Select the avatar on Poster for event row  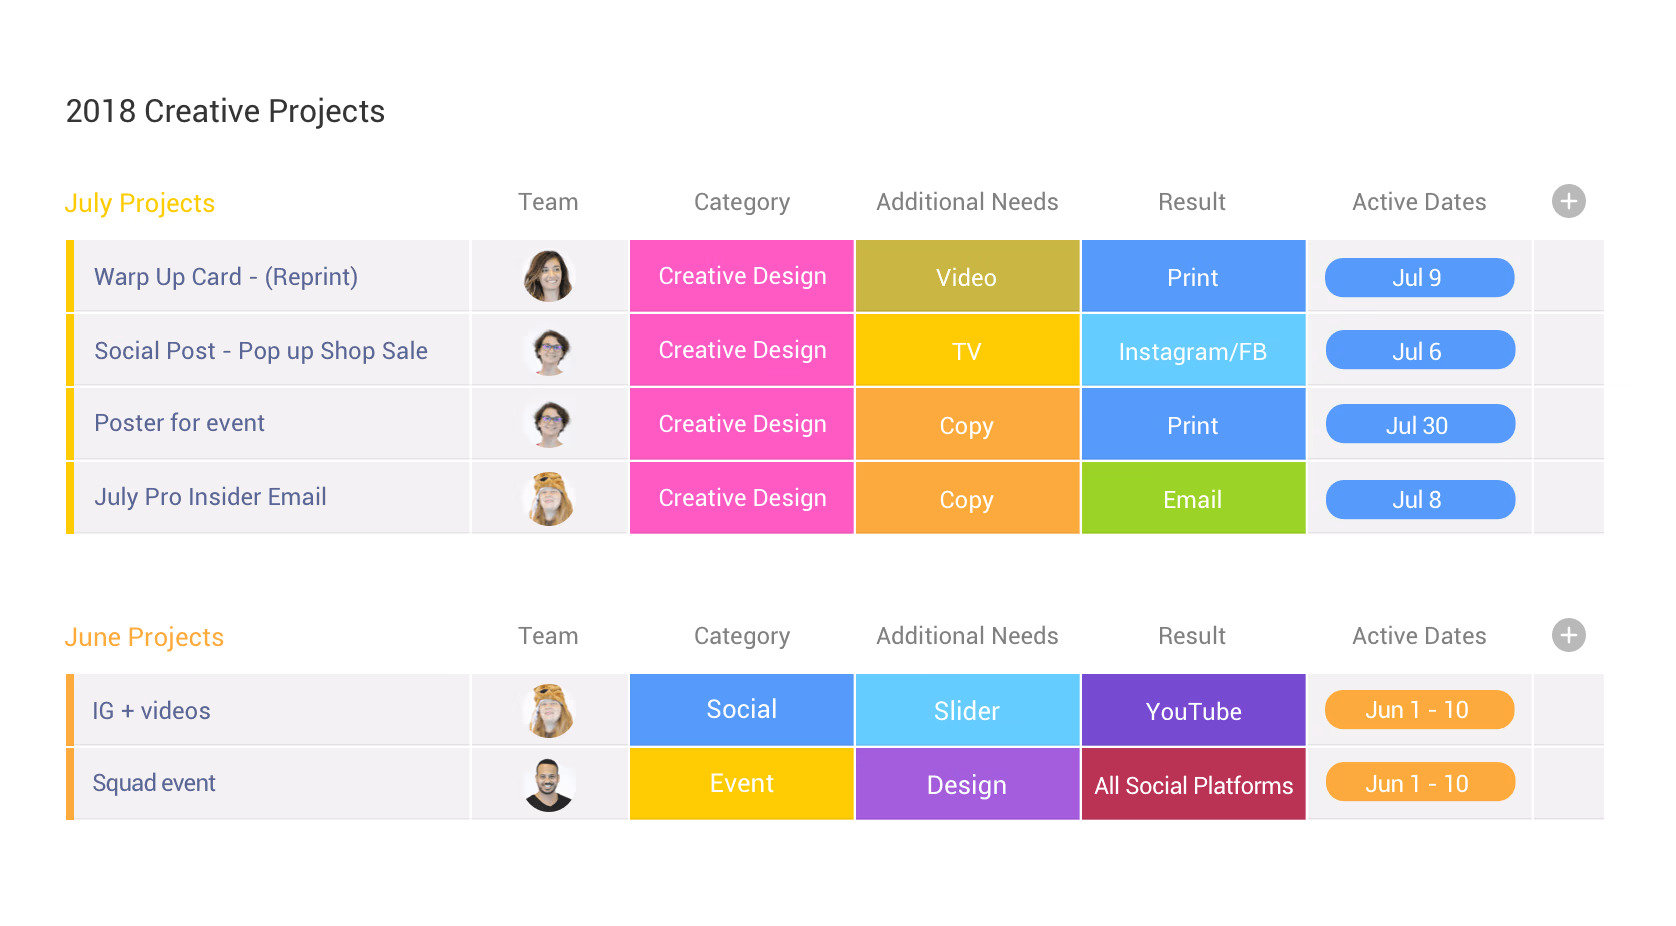(x=549, y=424)
